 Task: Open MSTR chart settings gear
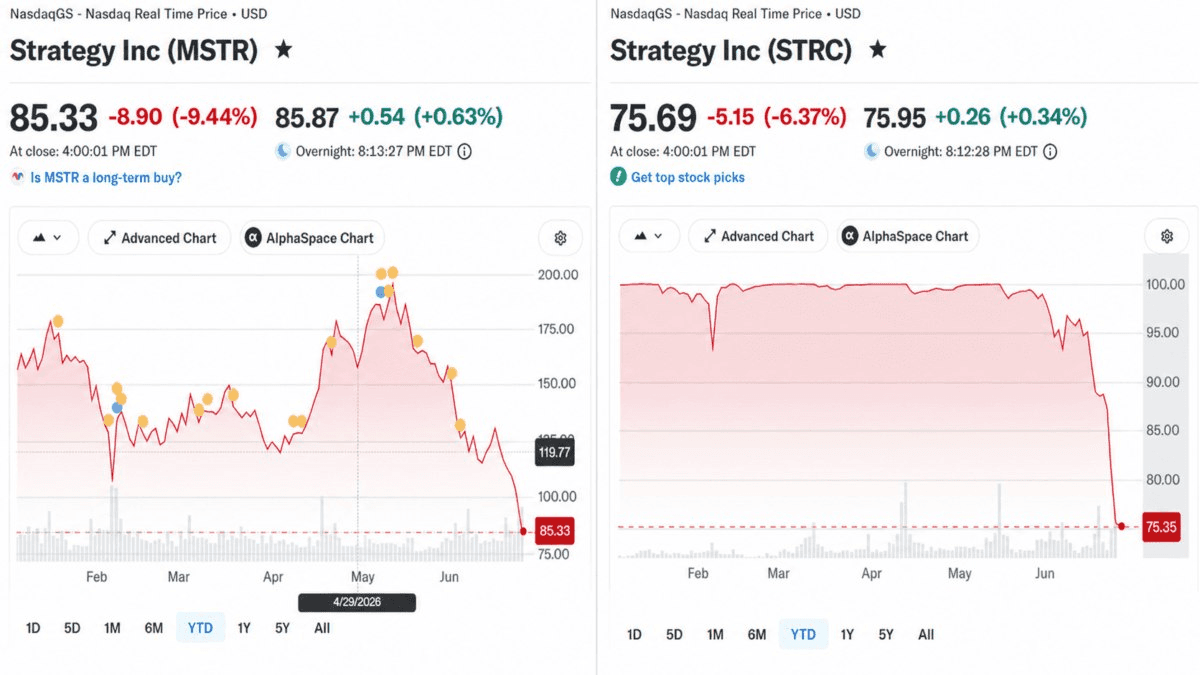point(560,238)
